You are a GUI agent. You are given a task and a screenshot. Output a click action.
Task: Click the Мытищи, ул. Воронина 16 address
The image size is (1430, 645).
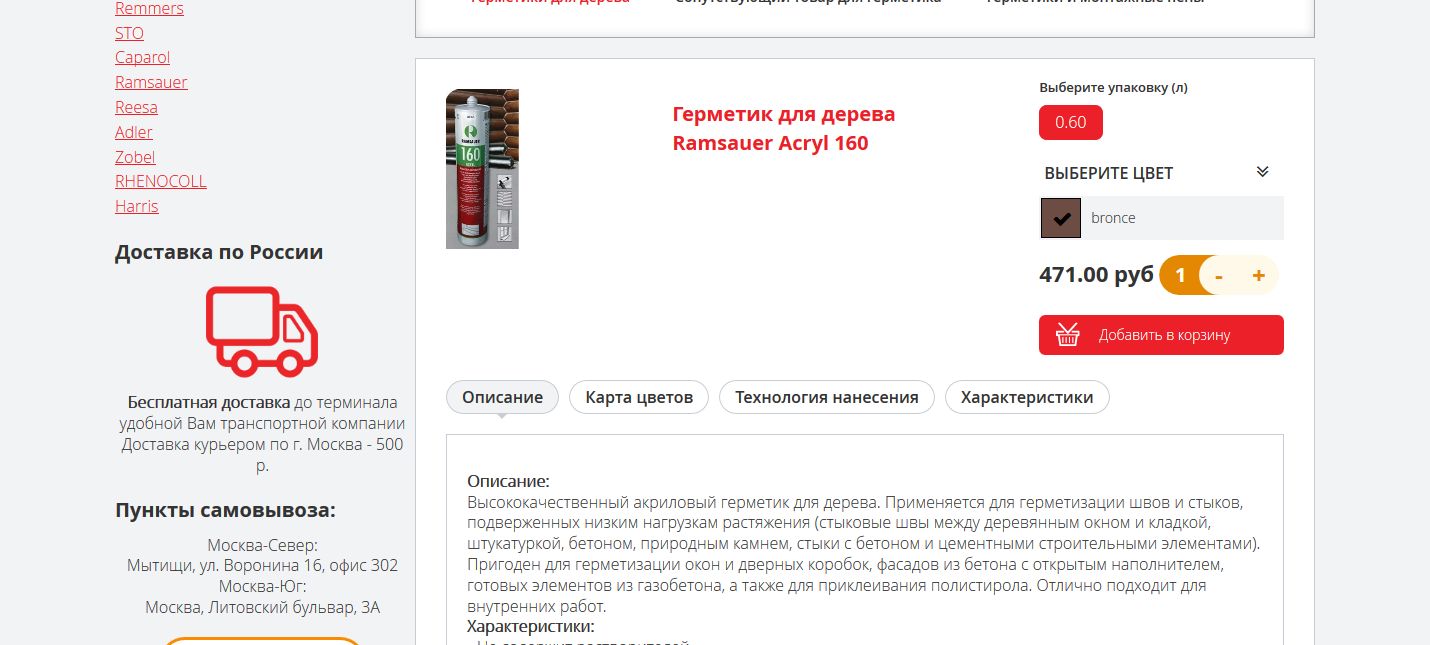pos(262,565)
